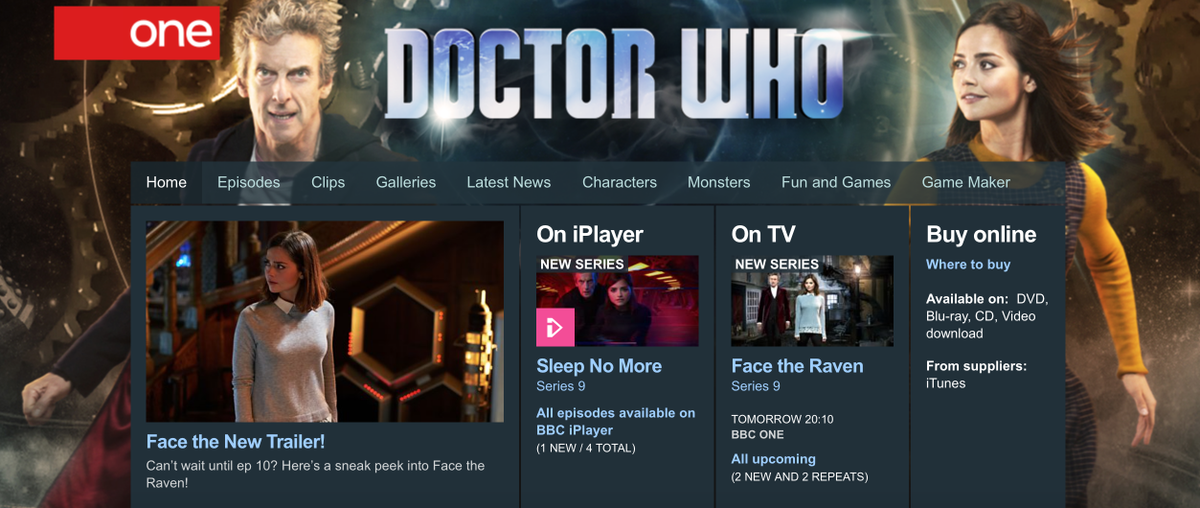Open the Home tab

166,182
